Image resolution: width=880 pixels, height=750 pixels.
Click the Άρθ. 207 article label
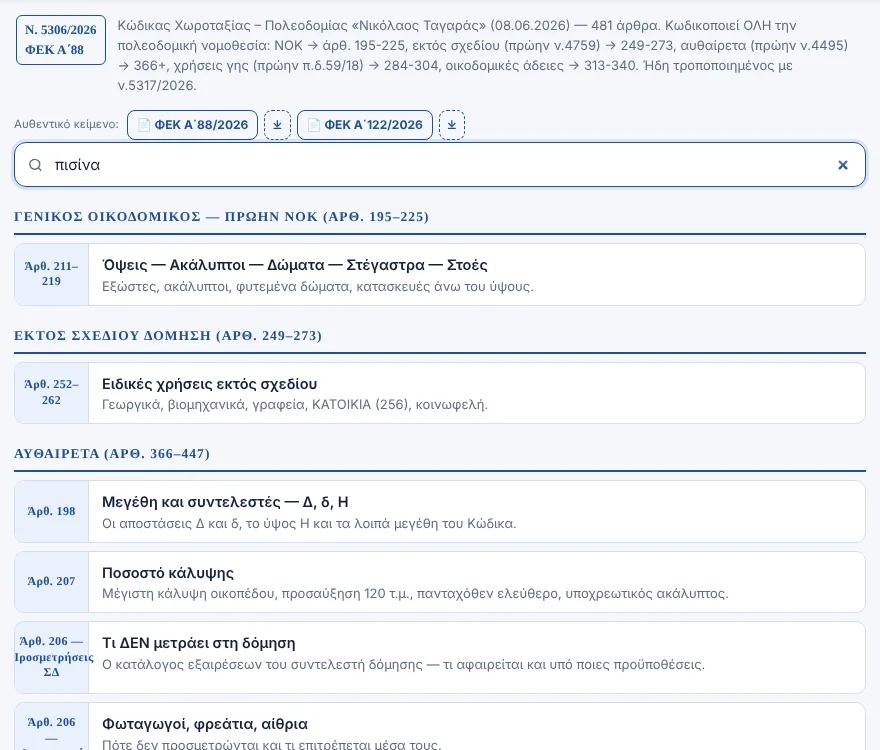pos(51,582)
